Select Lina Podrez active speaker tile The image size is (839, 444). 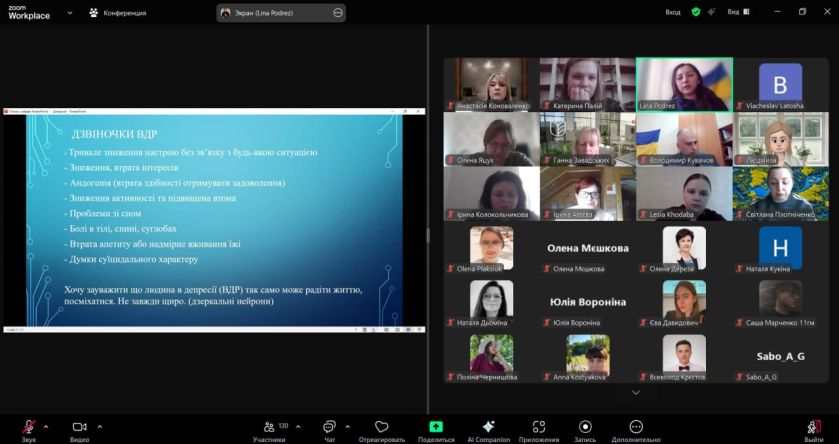point(684,85)
